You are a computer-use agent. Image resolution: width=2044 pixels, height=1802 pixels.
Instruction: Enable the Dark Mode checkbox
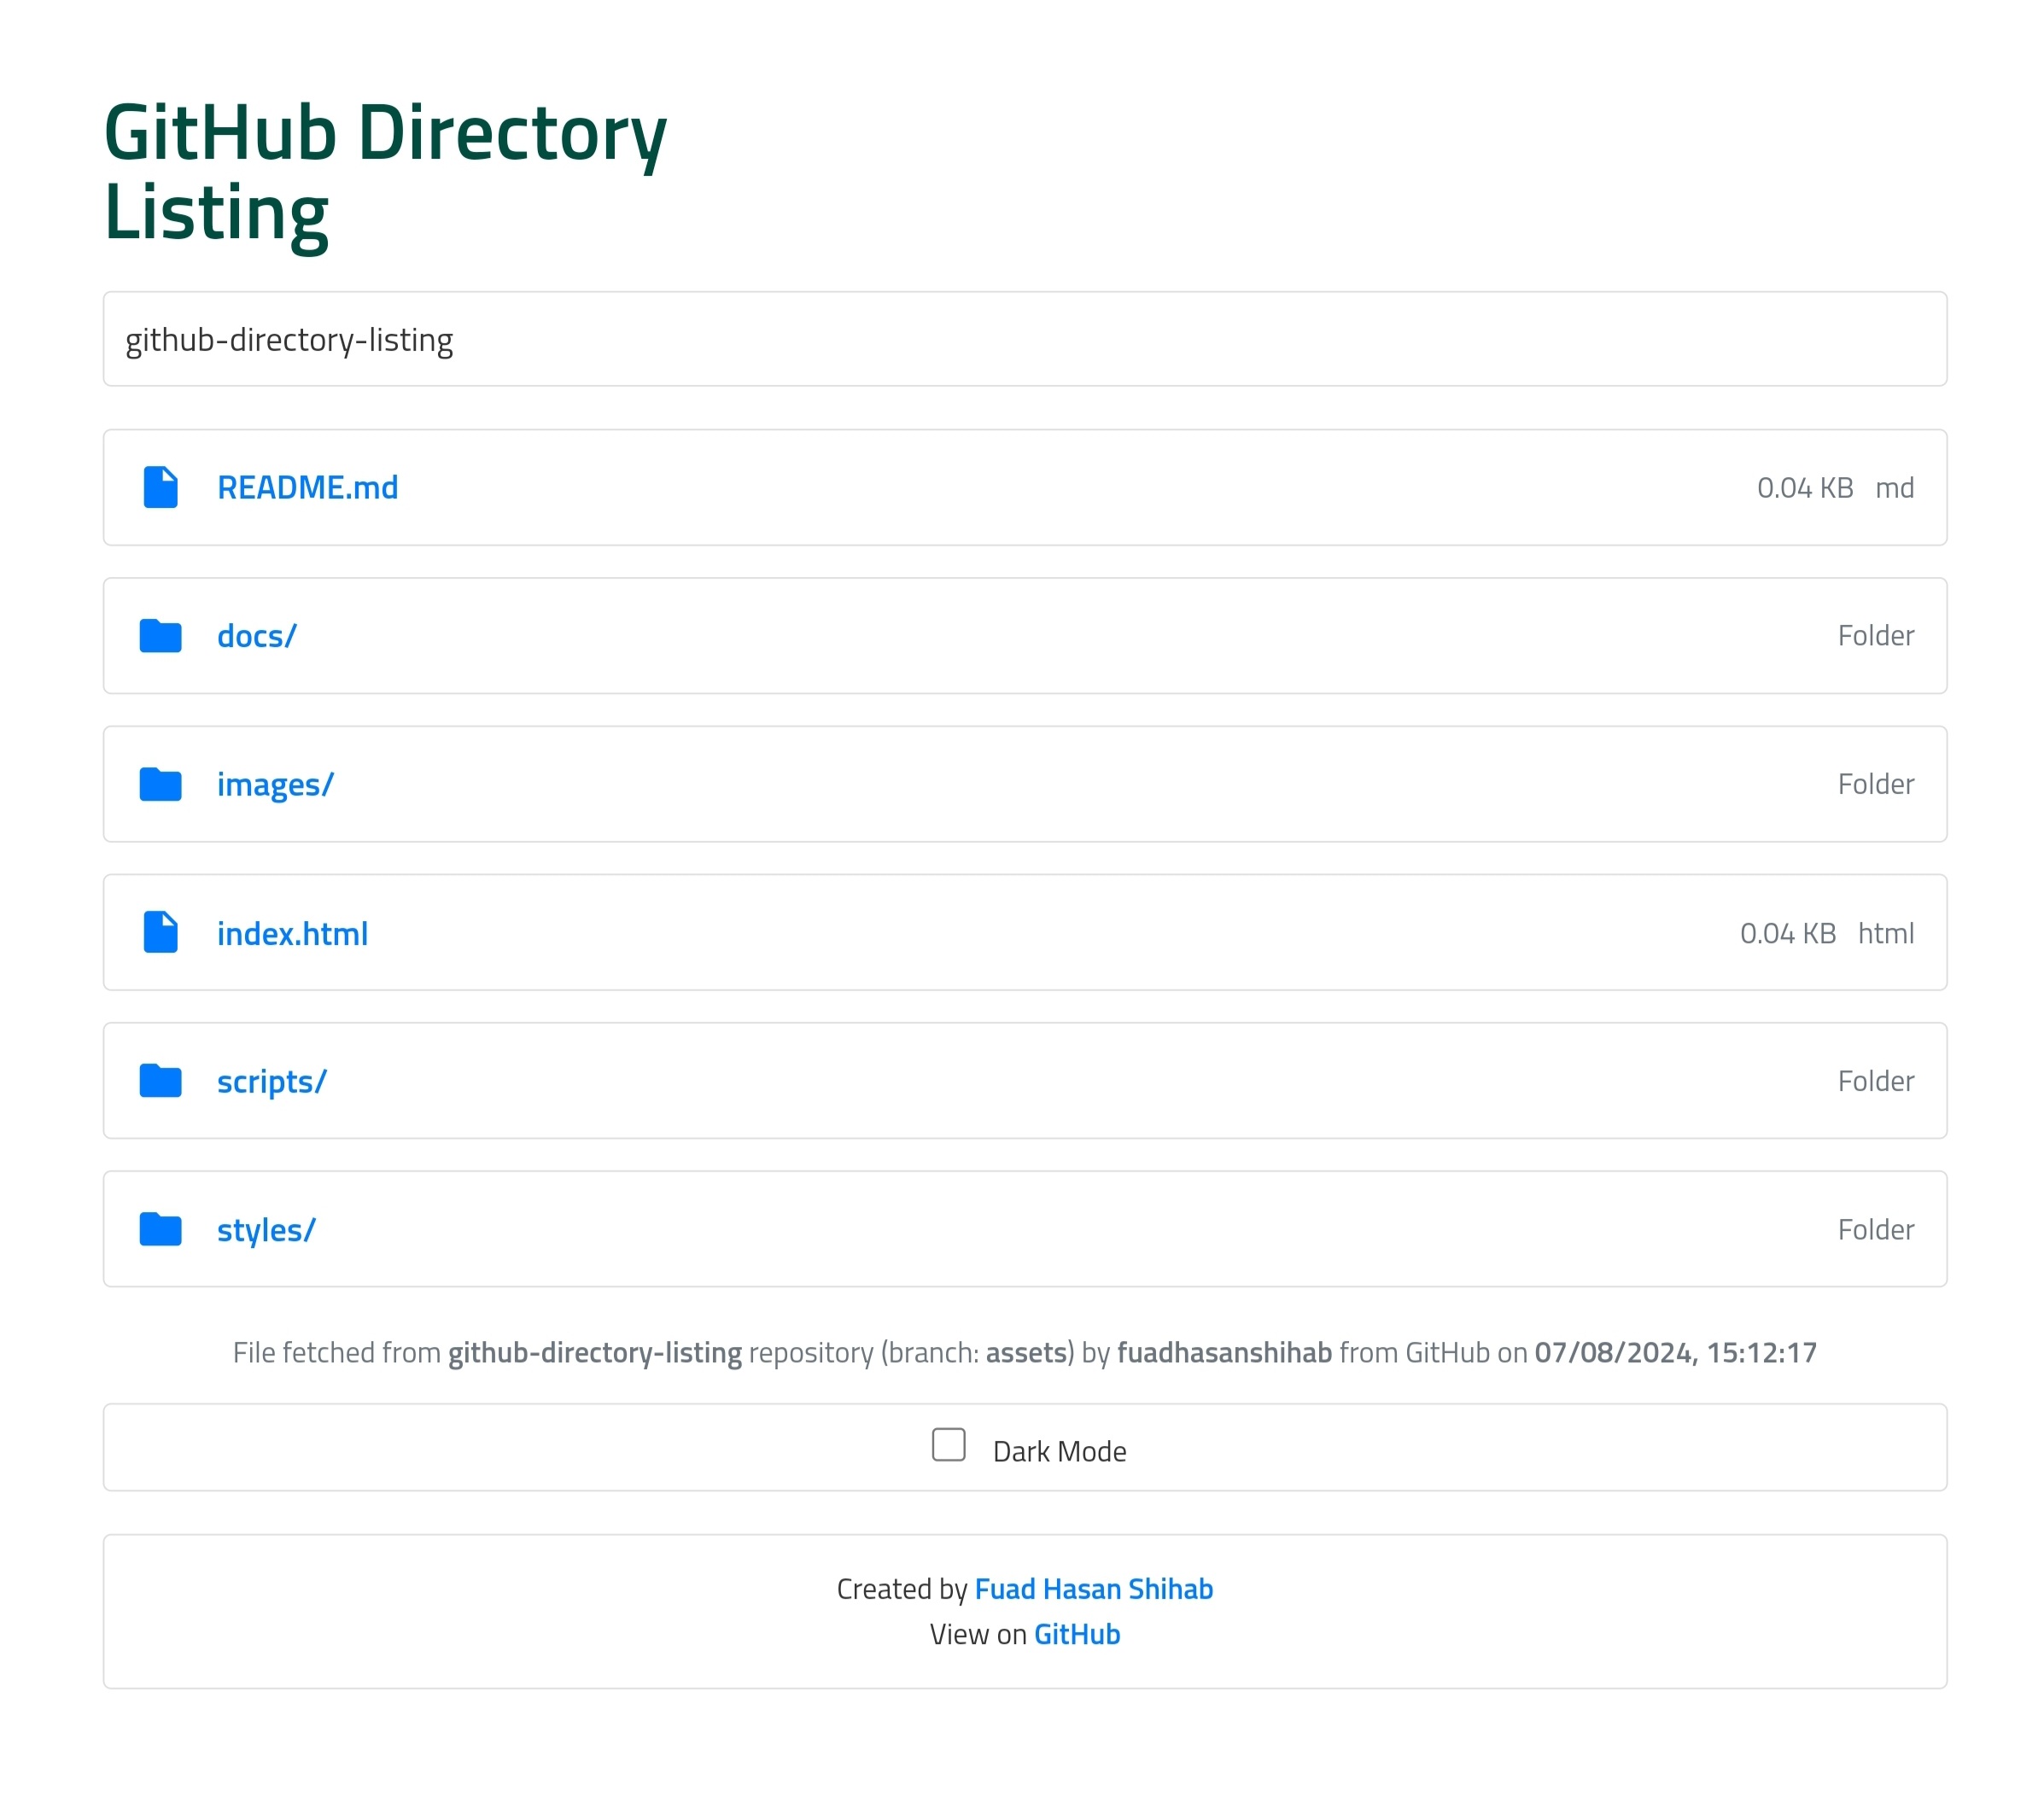click(x=948, y=1444)
